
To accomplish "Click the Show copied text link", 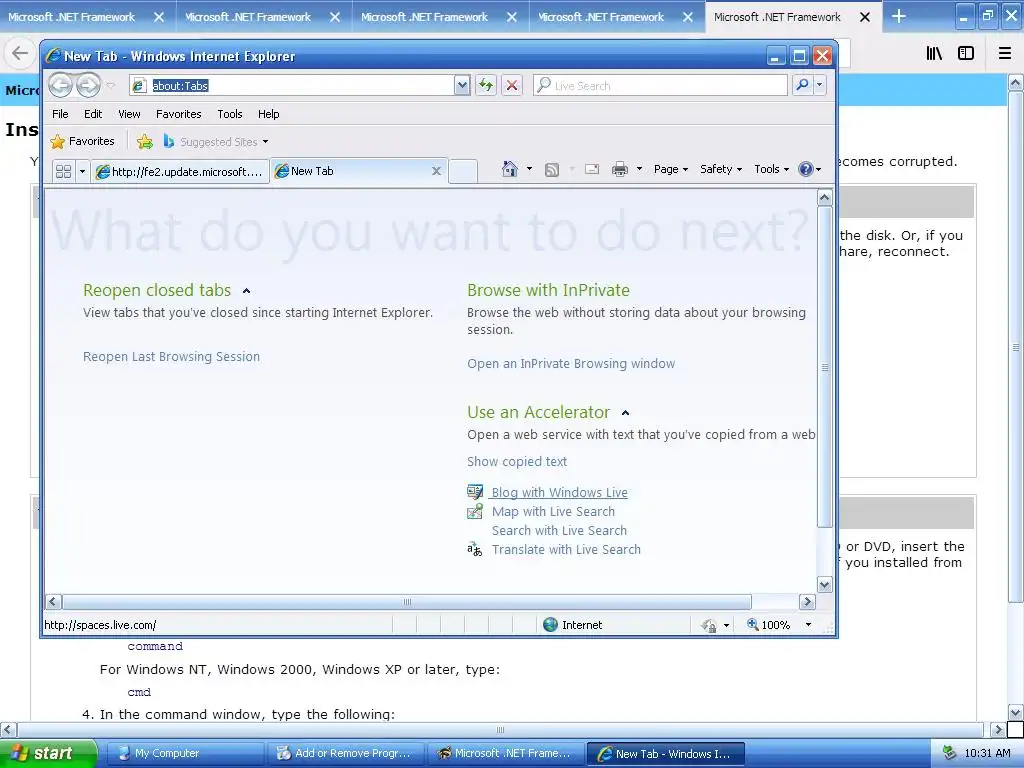I will click(x=517, y=462).
